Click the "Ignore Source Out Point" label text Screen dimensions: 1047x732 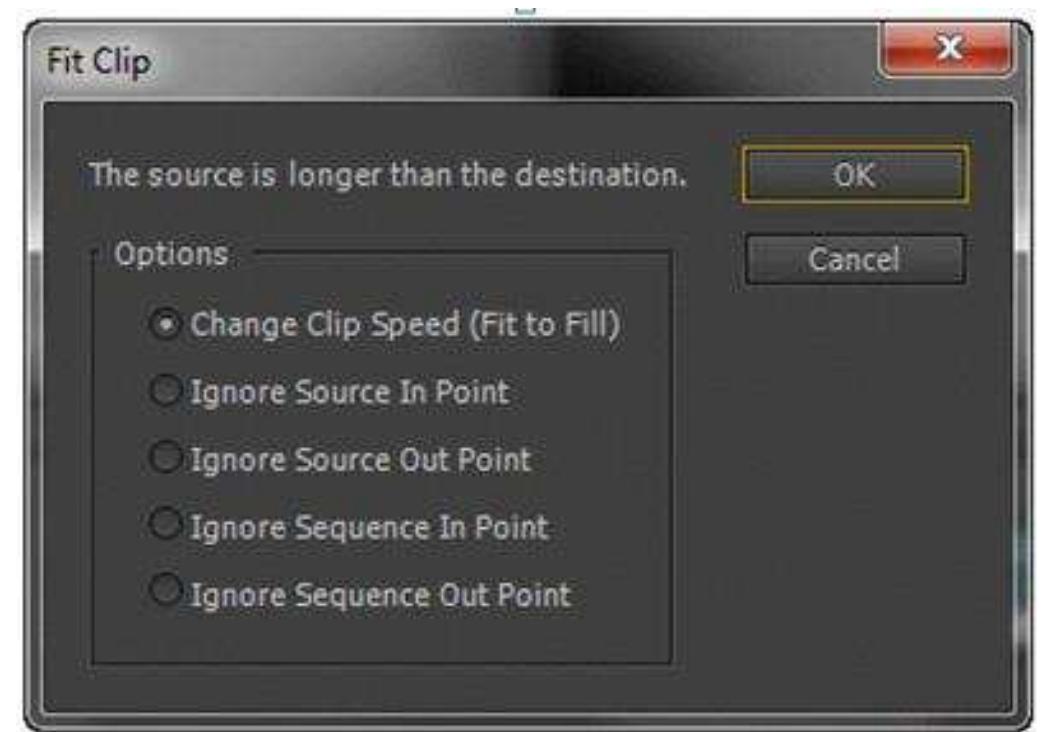[x=361, y=459]
